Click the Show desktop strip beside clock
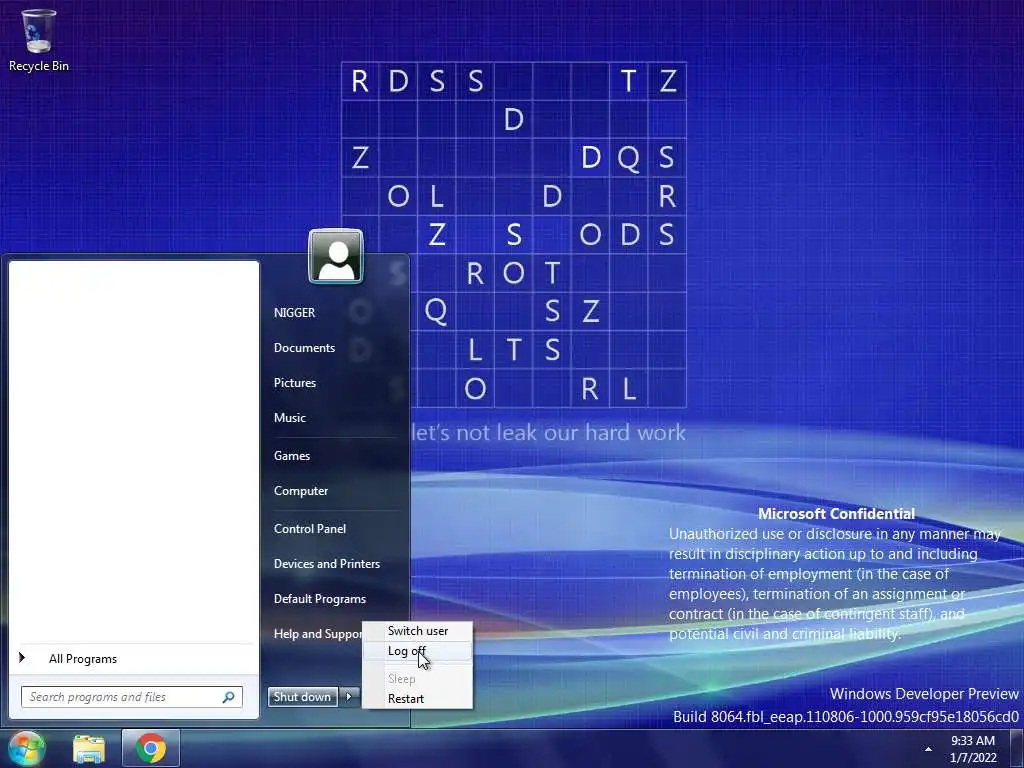 pyautogui.click(x=1017, y=748)
